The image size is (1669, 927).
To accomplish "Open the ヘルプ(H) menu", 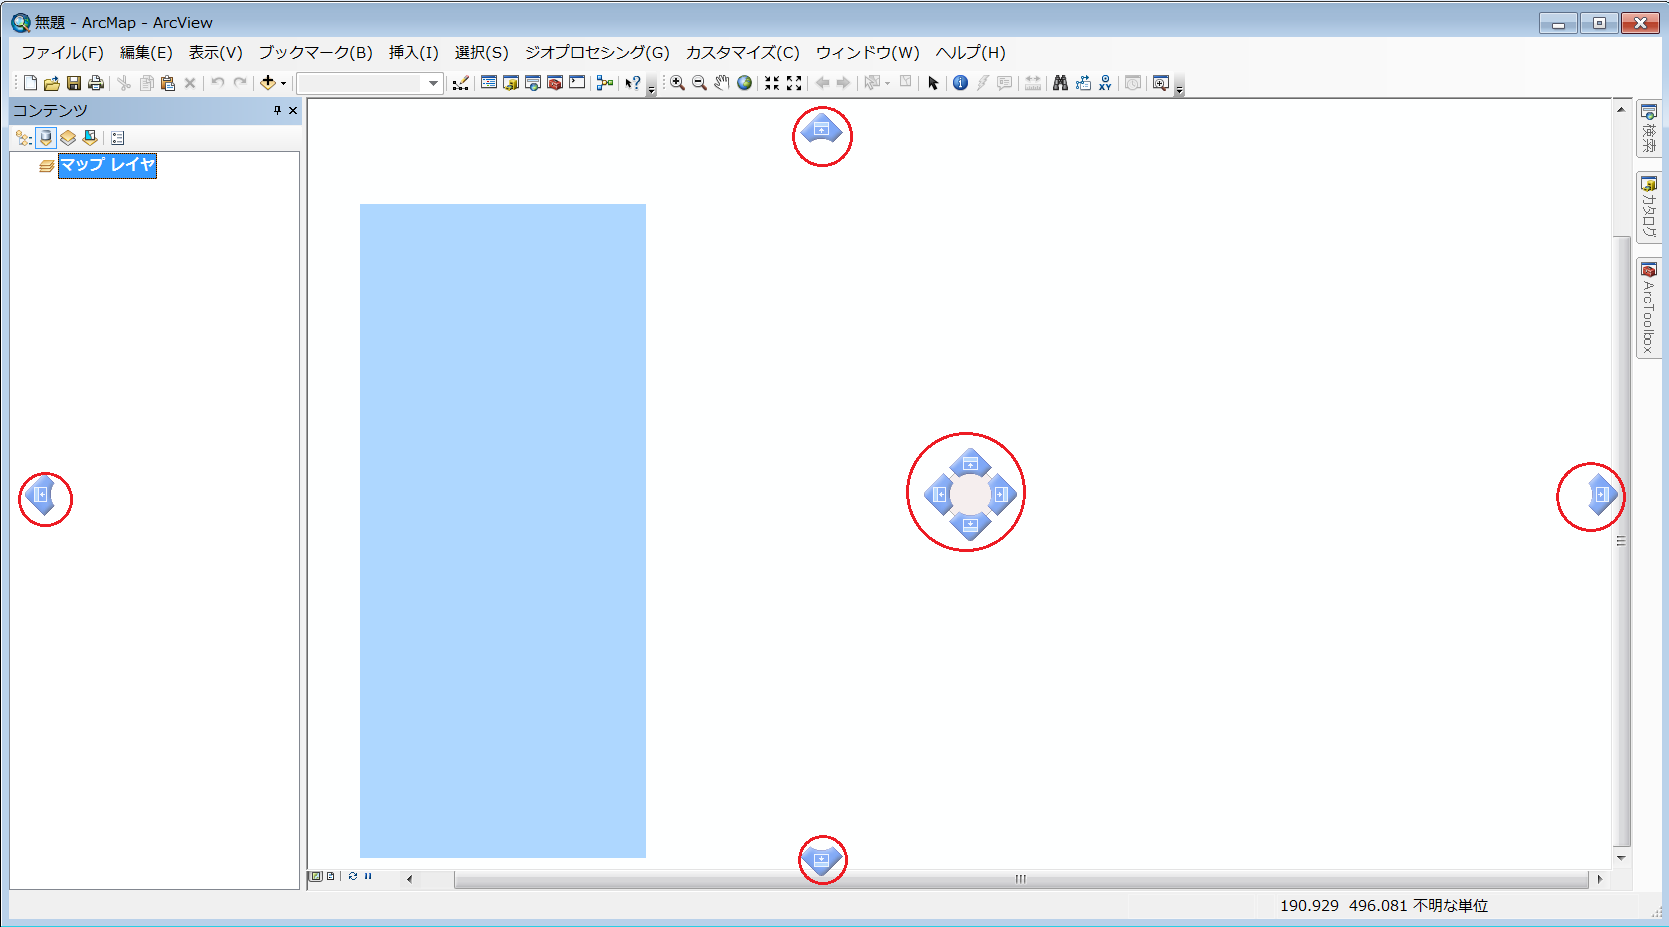I will (970, 52).
